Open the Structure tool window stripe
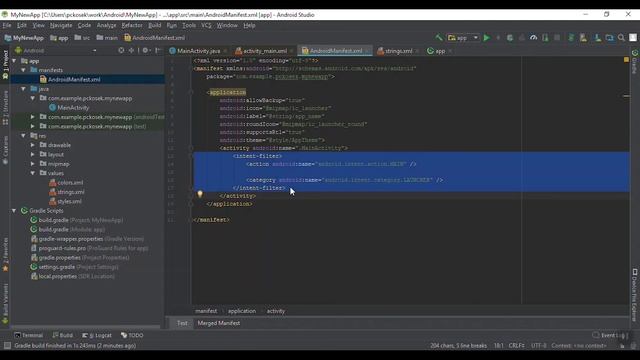 pyautogui.click(x=5, y=108)
